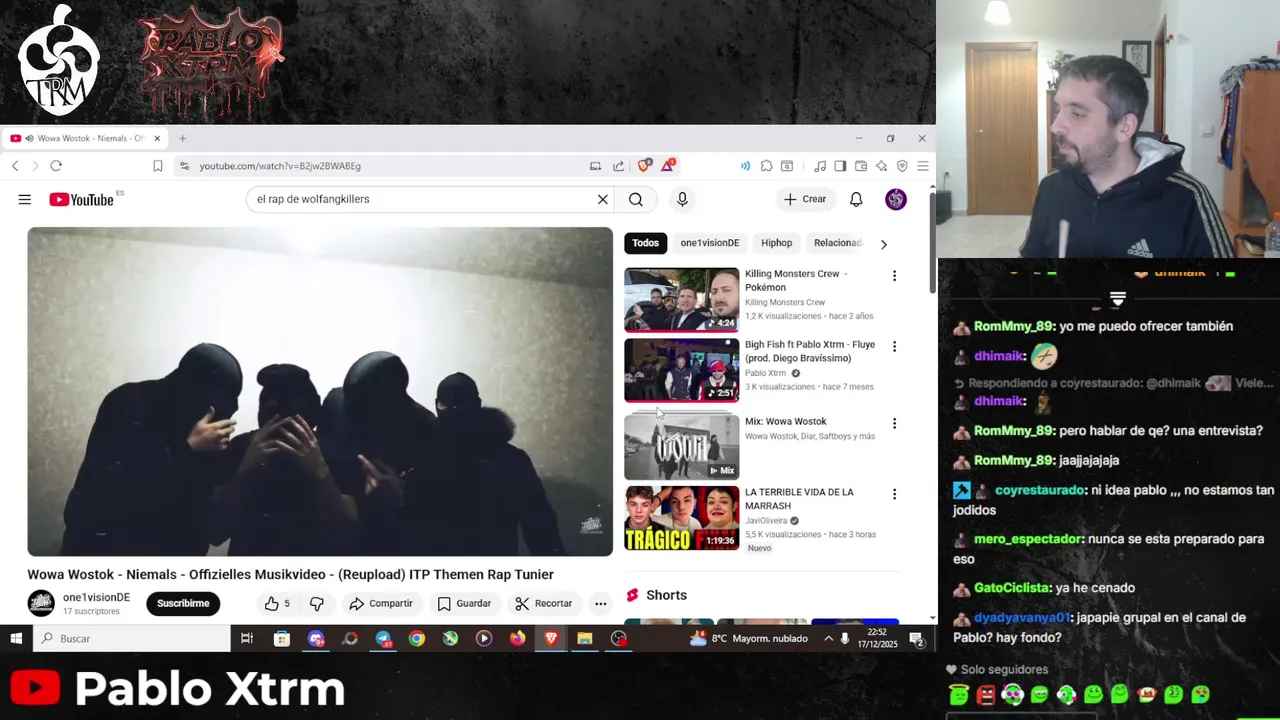Open the one1visionDE channel avatar
Screen dimensions: 1280x720
click(41, 603)
